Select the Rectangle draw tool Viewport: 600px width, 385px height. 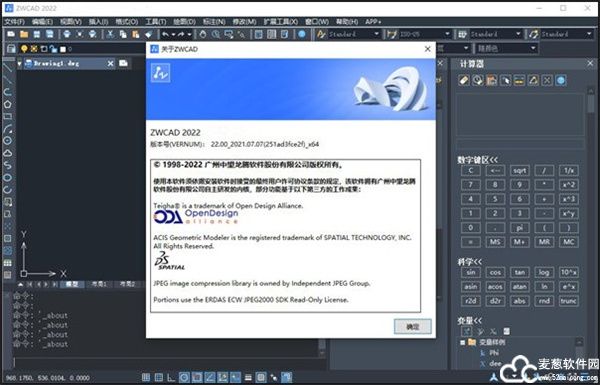(x=7, y=116)
